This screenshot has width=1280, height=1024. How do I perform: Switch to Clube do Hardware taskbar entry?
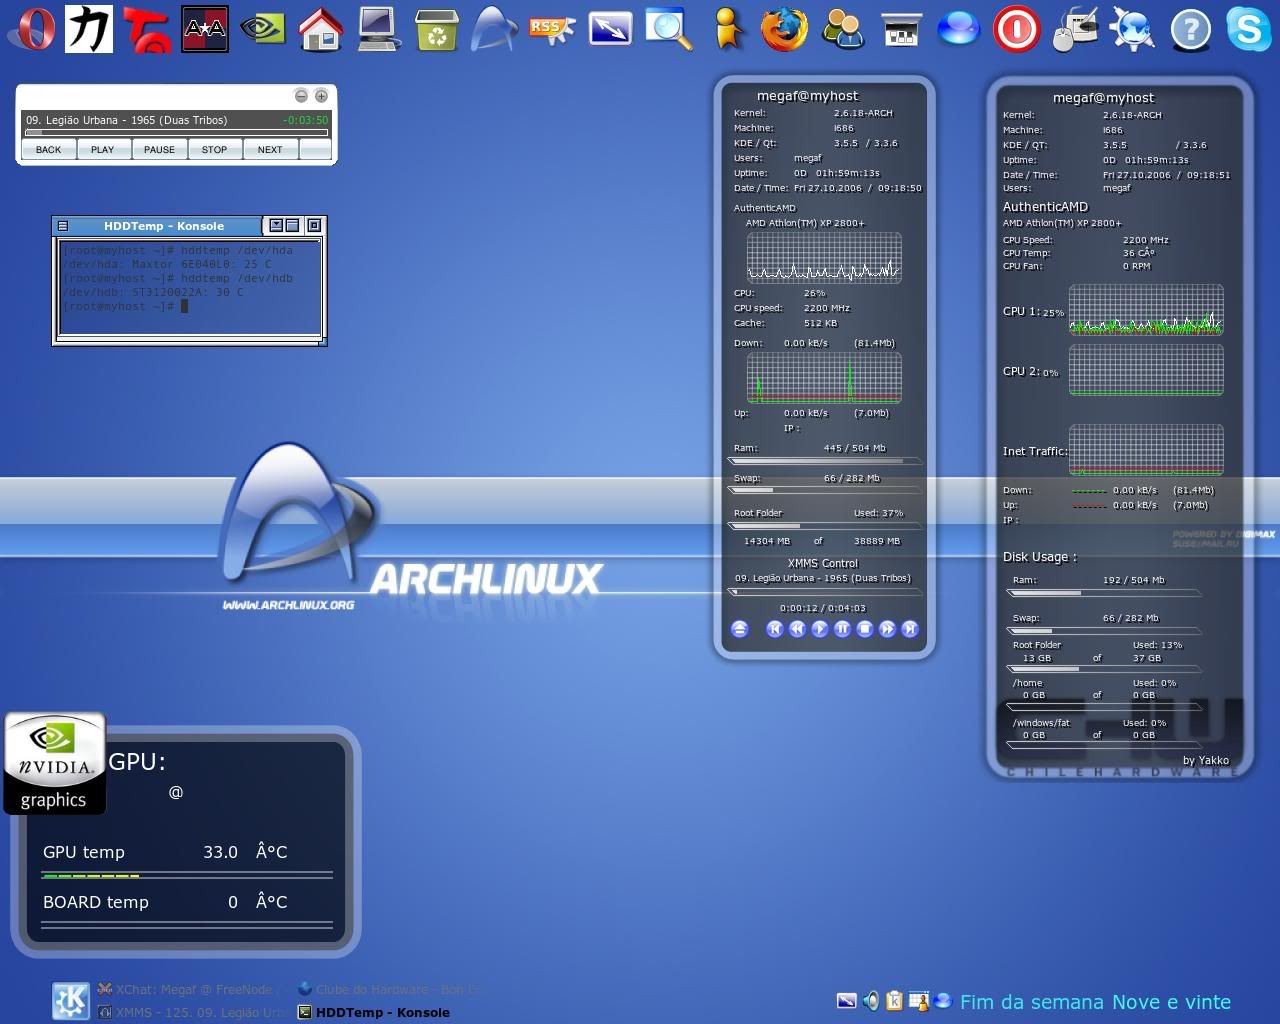coord(388,990)
